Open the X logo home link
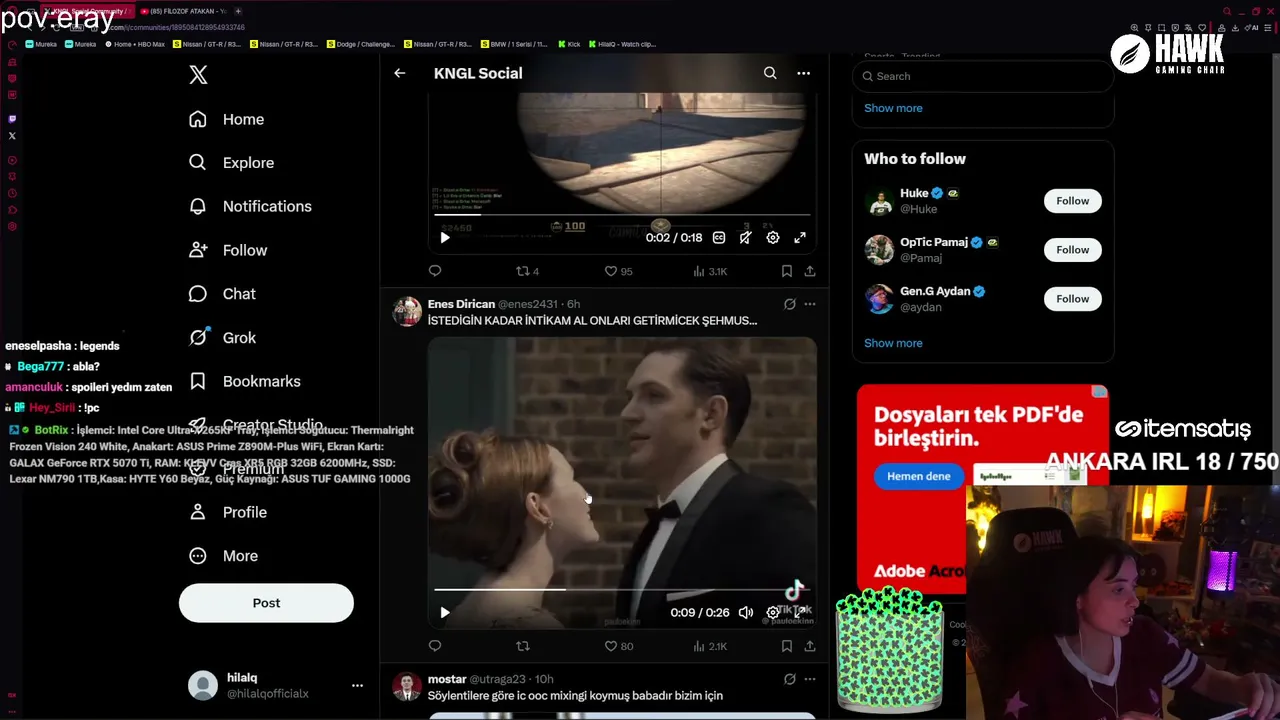Viewport: 1280px width, 720px height. 198,75
